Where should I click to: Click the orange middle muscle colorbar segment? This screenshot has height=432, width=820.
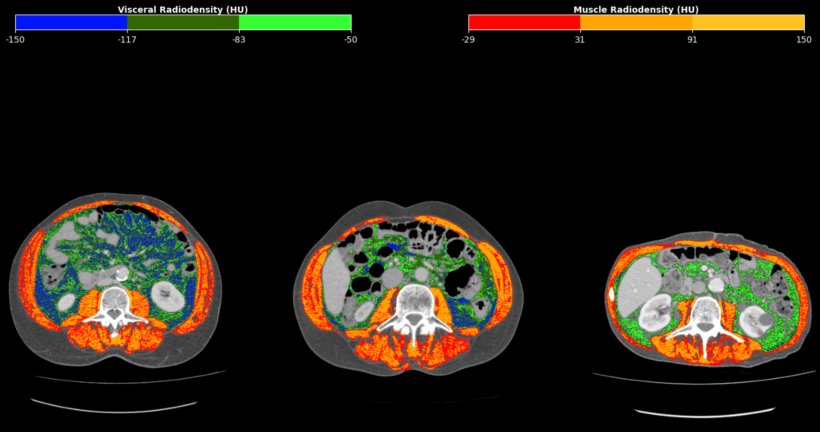point(636,22)
